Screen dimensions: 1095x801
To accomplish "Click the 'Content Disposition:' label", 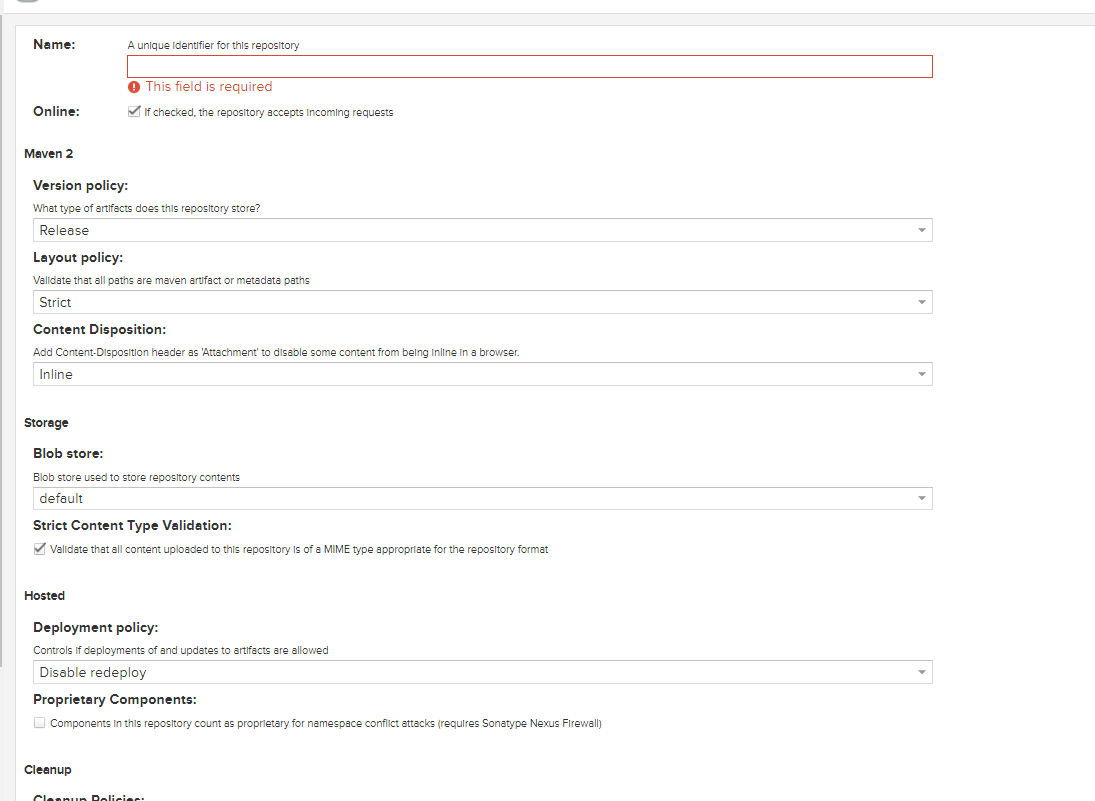I will (x=99, y=330).
